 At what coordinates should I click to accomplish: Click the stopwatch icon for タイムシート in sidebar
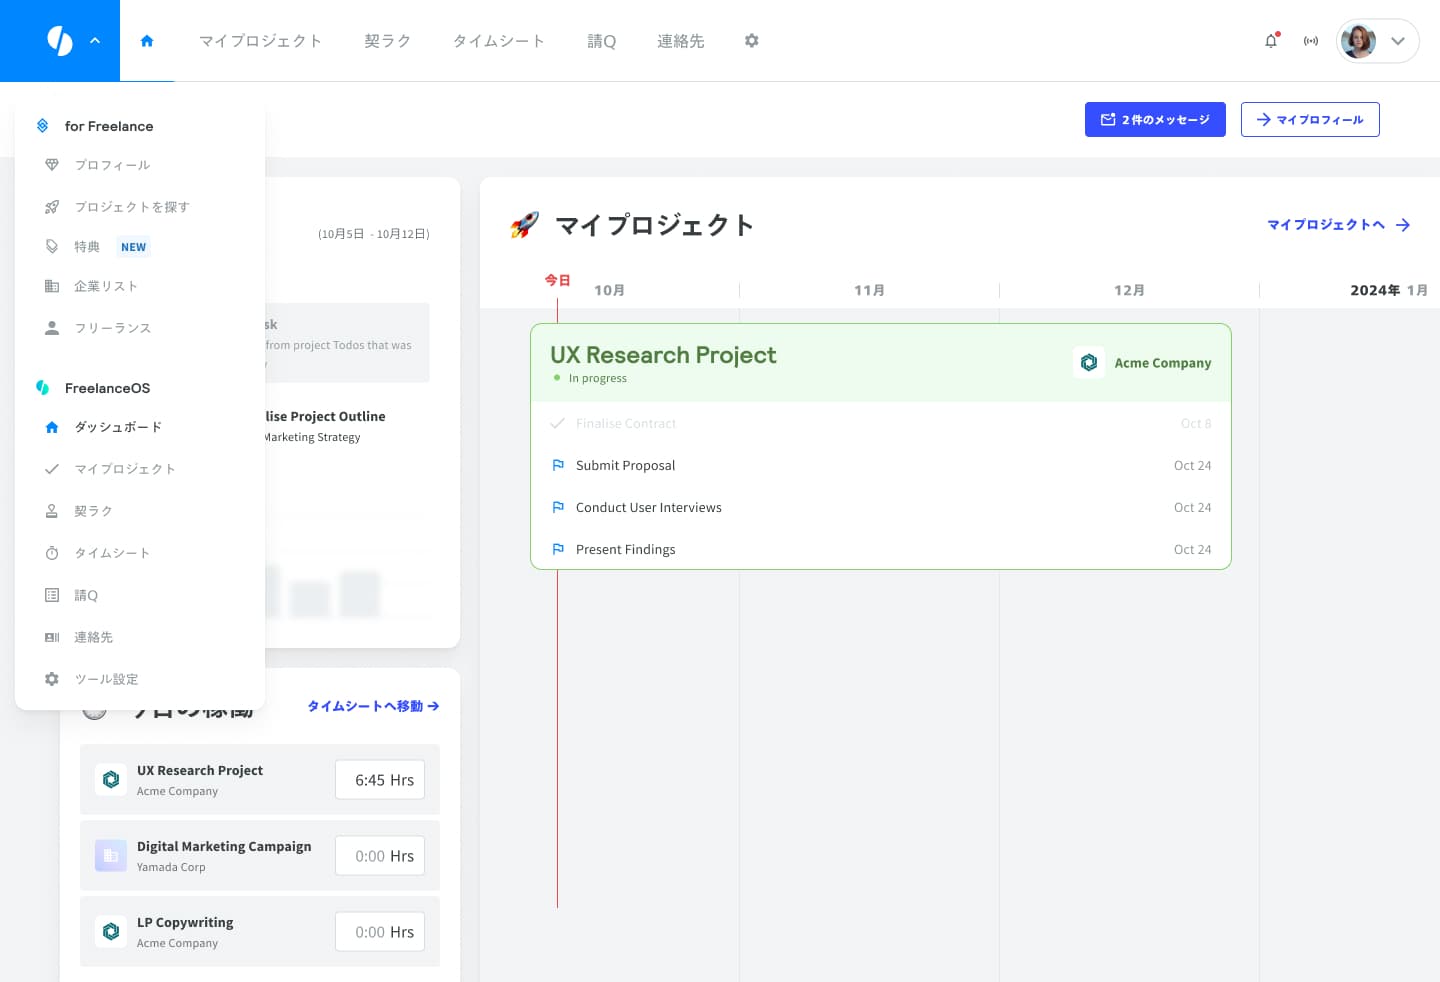[52, 553]
